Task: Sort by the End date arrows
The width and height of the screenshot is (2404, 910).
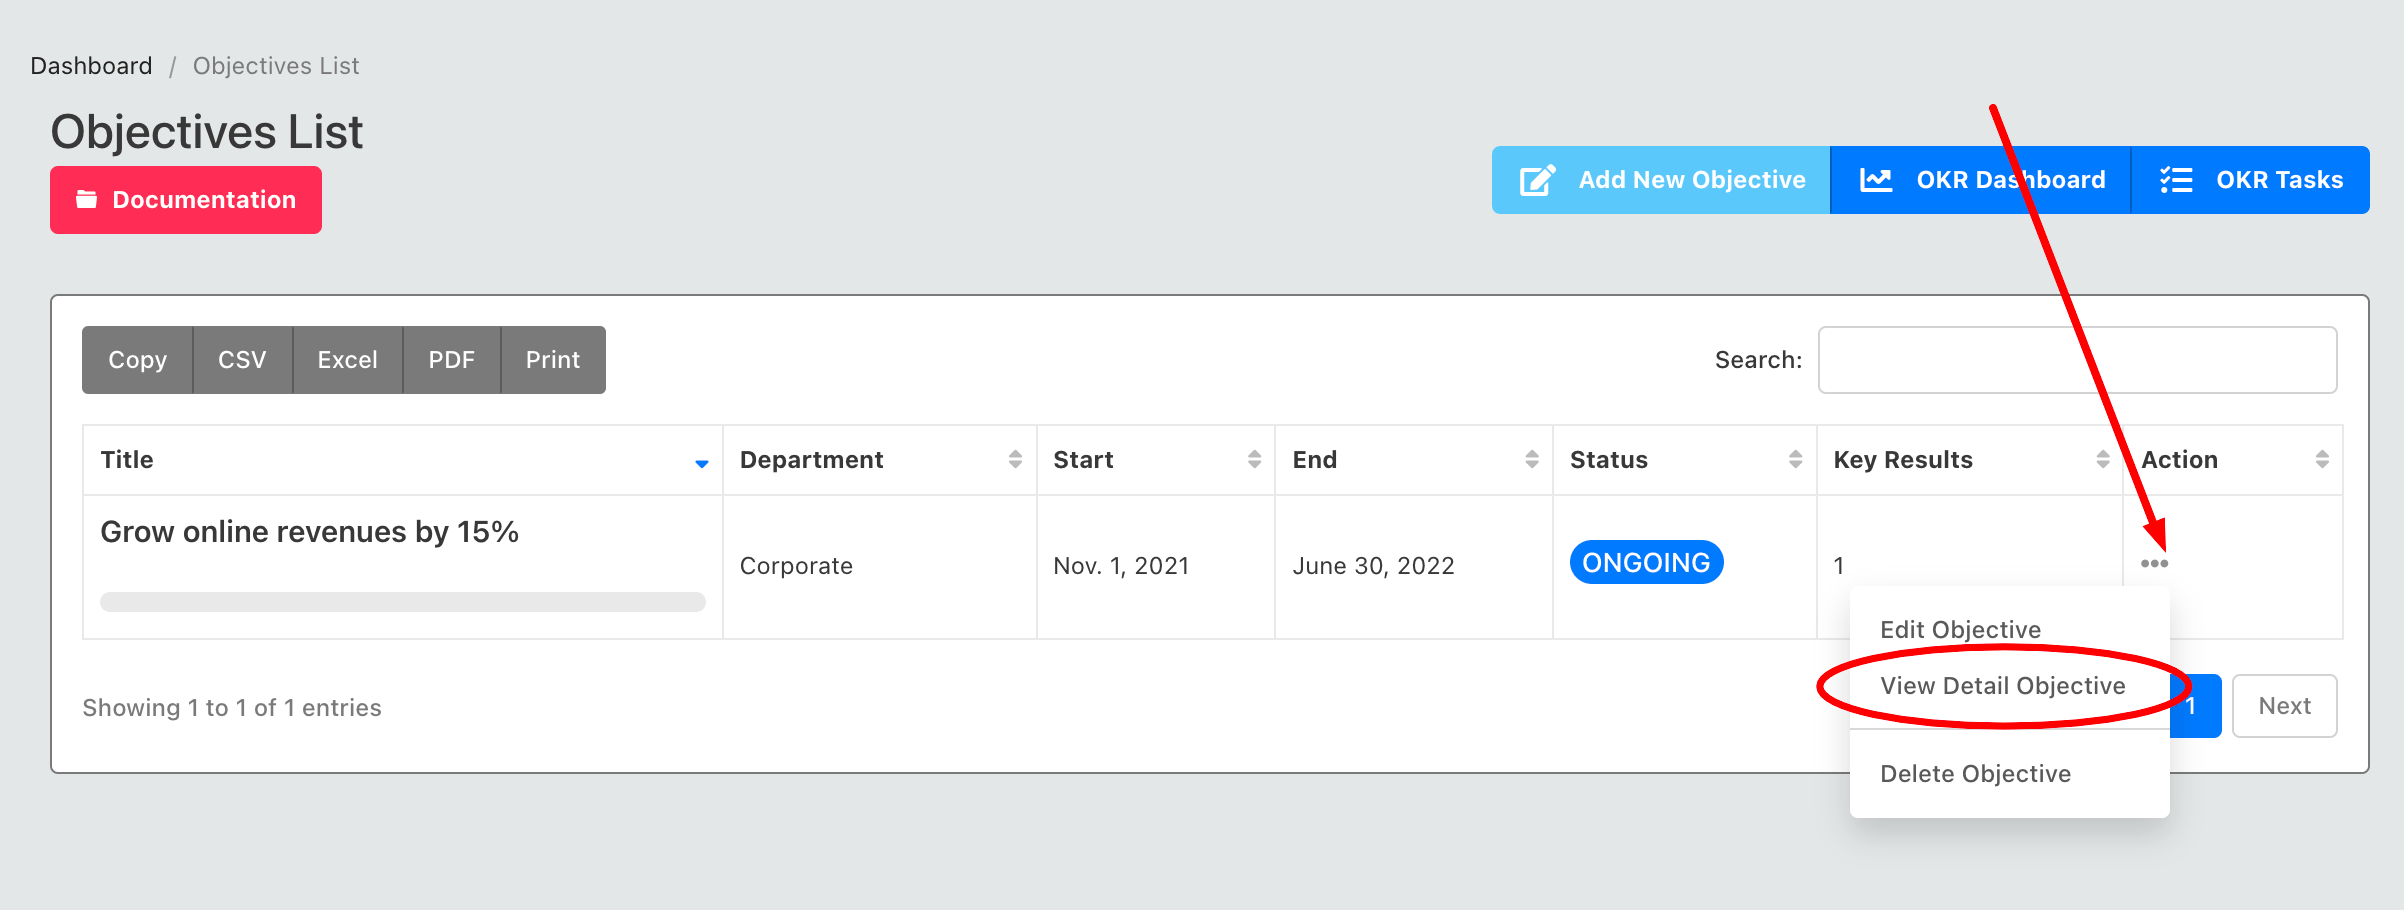Action: pos(1531,459)
